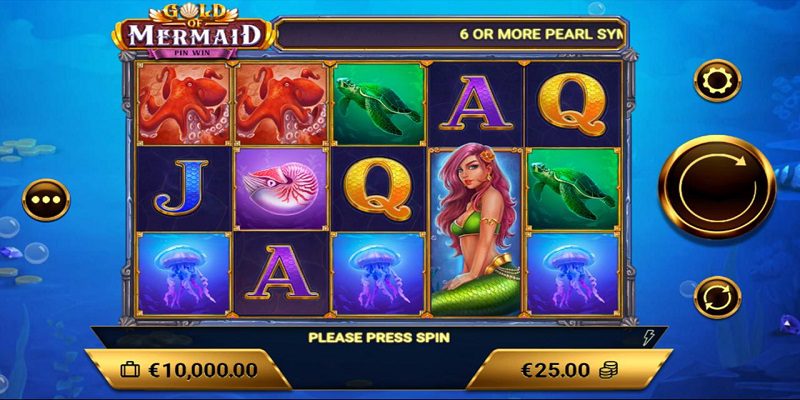Open the €25.00 bet amount panel
Image resolution: width=800 pixels, height=400 pixels.
tap(569, 369)
